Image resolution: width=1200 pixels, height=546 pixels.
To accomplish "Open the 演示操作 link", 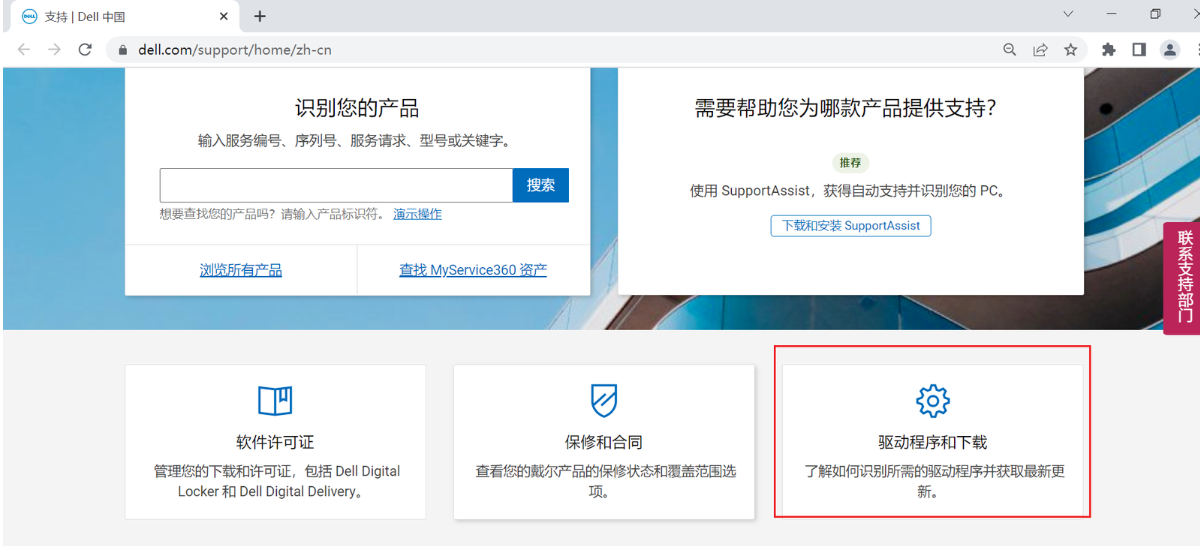I will [417, 214].
